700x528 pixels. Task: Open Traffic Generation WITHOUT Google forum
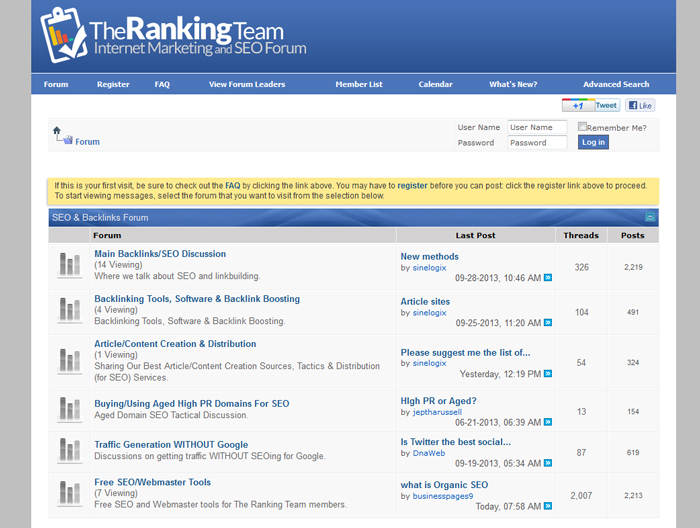coord(171,444)
